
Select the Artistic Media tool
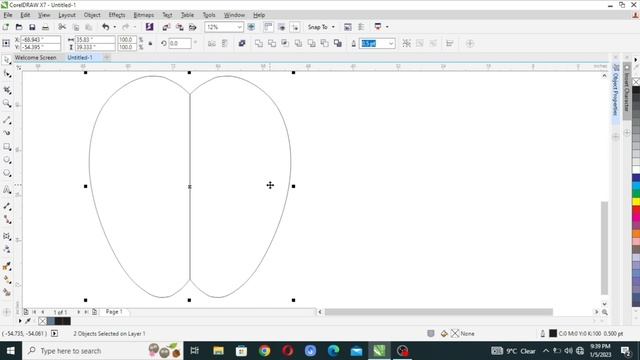7,133
